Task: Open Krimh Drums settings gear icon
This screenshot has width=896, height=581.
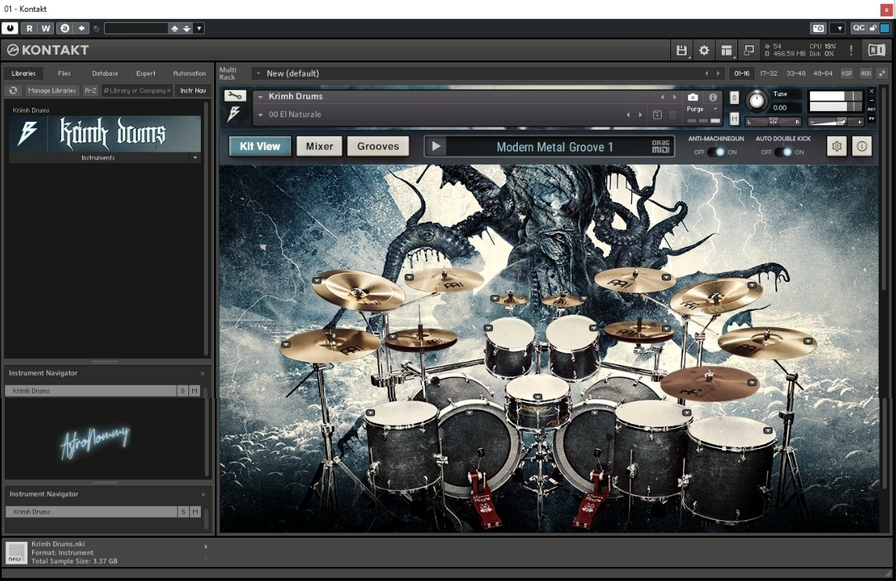Action: coord(837,146)
